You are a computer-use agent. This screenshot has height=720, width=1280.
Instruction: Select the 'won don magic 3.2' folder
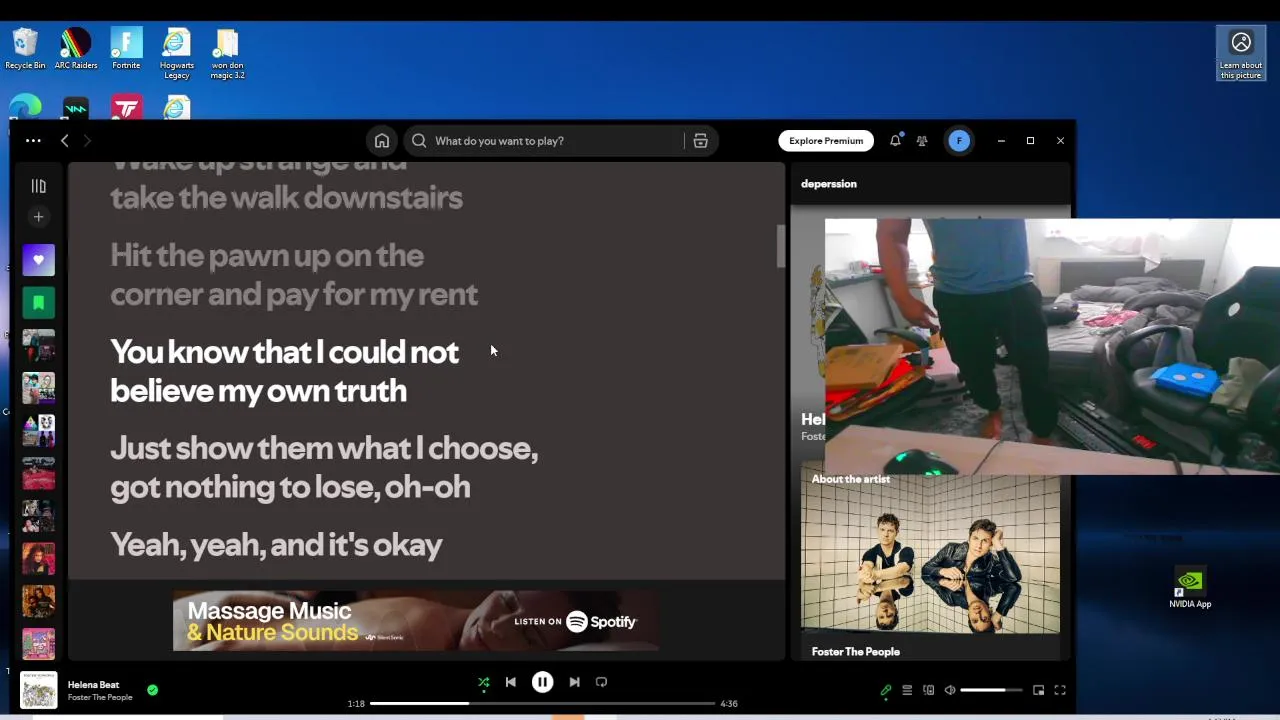coord(227,54)
